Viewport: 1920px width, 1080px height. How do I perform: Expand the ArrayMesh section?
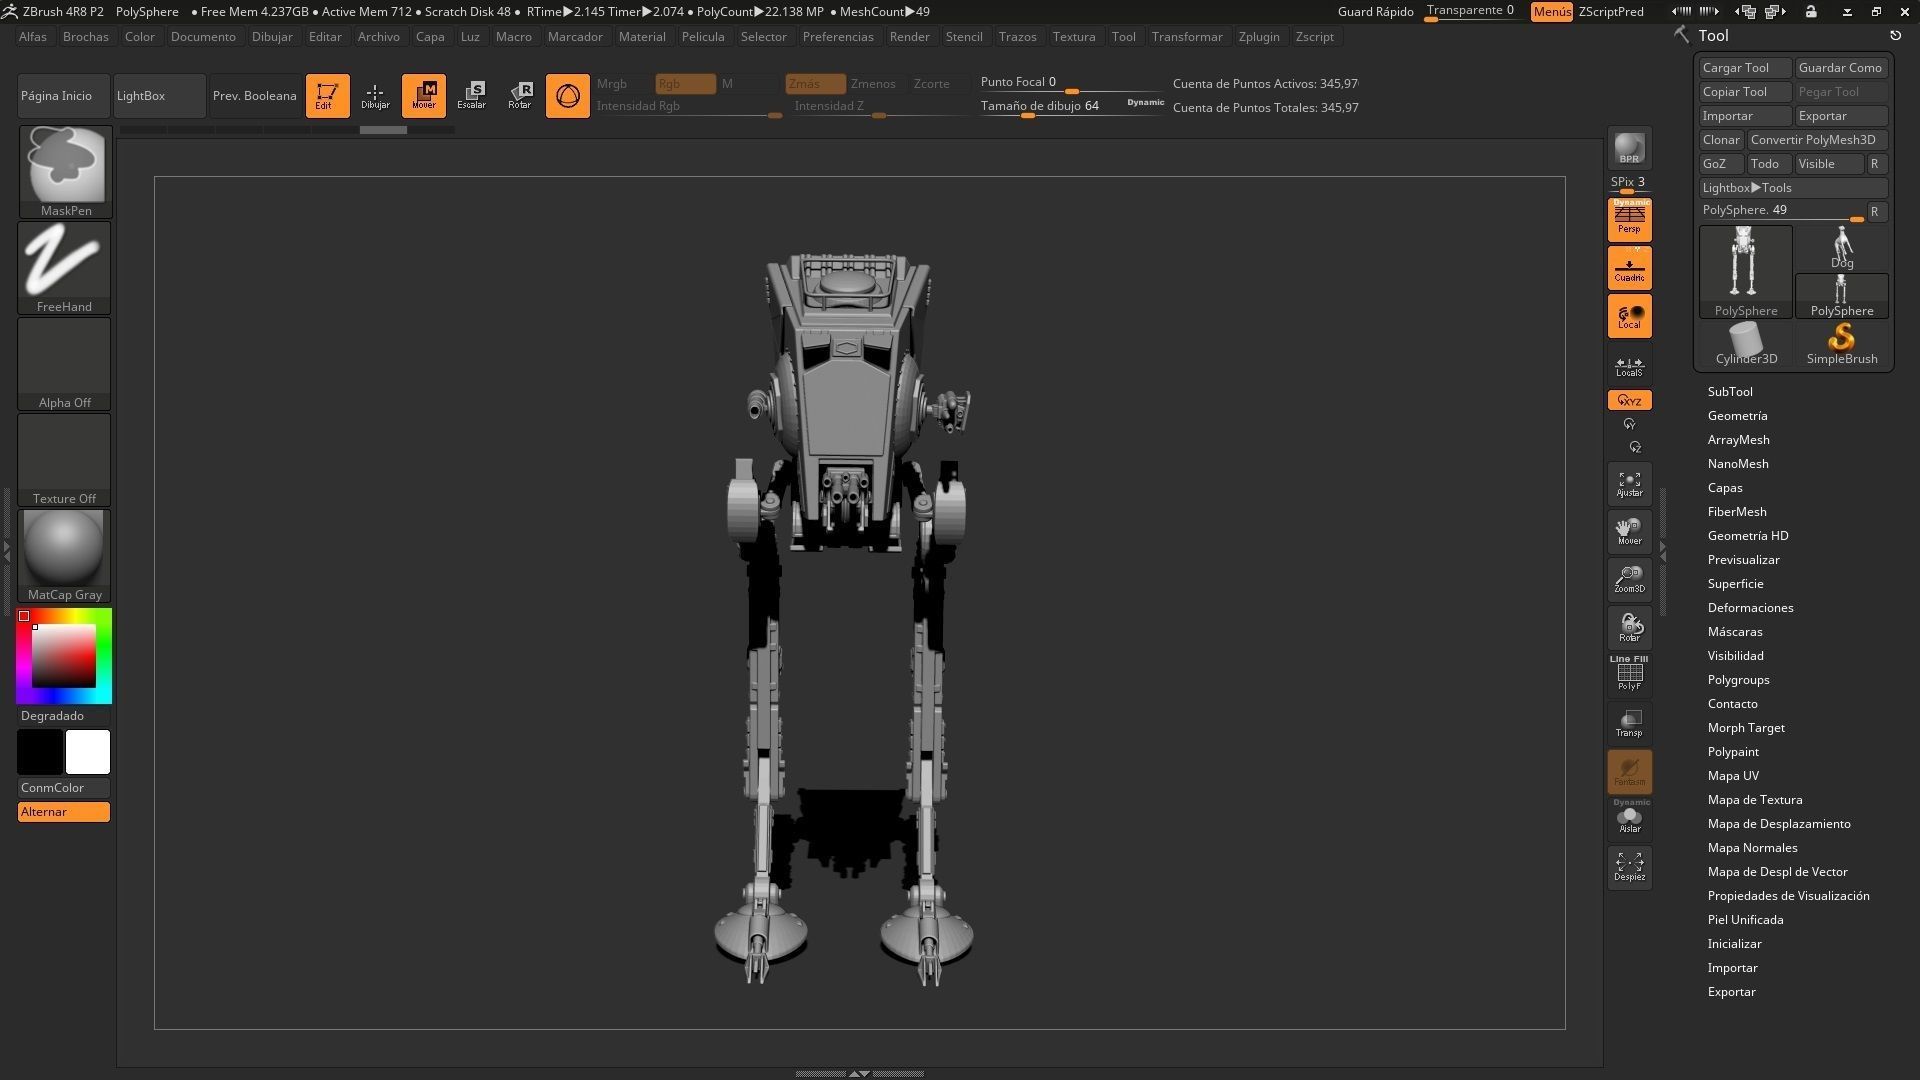(1738, 440)
